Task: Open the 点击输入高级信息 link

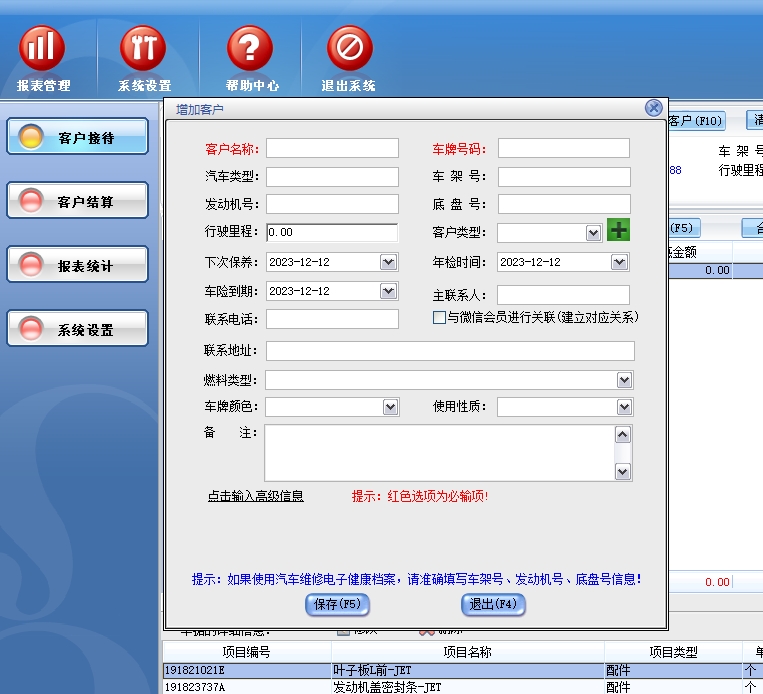Action: (255, 496)
